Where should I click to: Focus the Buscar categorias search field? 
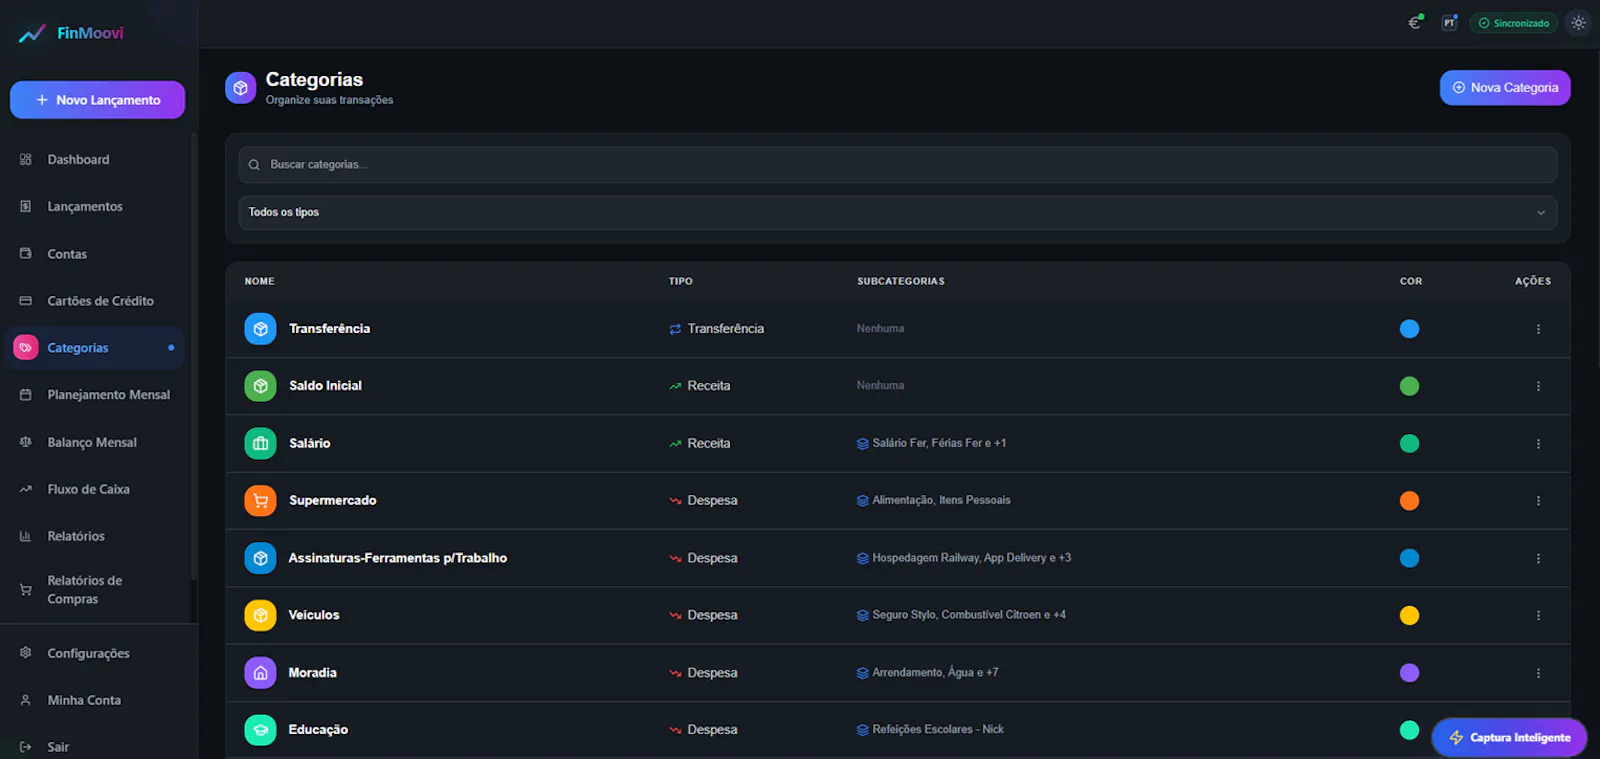pos(897,165)
